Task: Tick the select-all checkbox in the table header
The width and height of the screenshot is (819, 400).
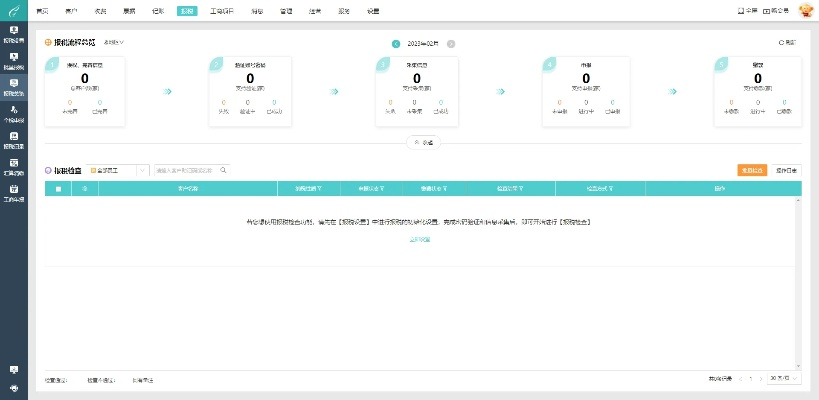Action: pyautogui.click(x=58, y=188)
